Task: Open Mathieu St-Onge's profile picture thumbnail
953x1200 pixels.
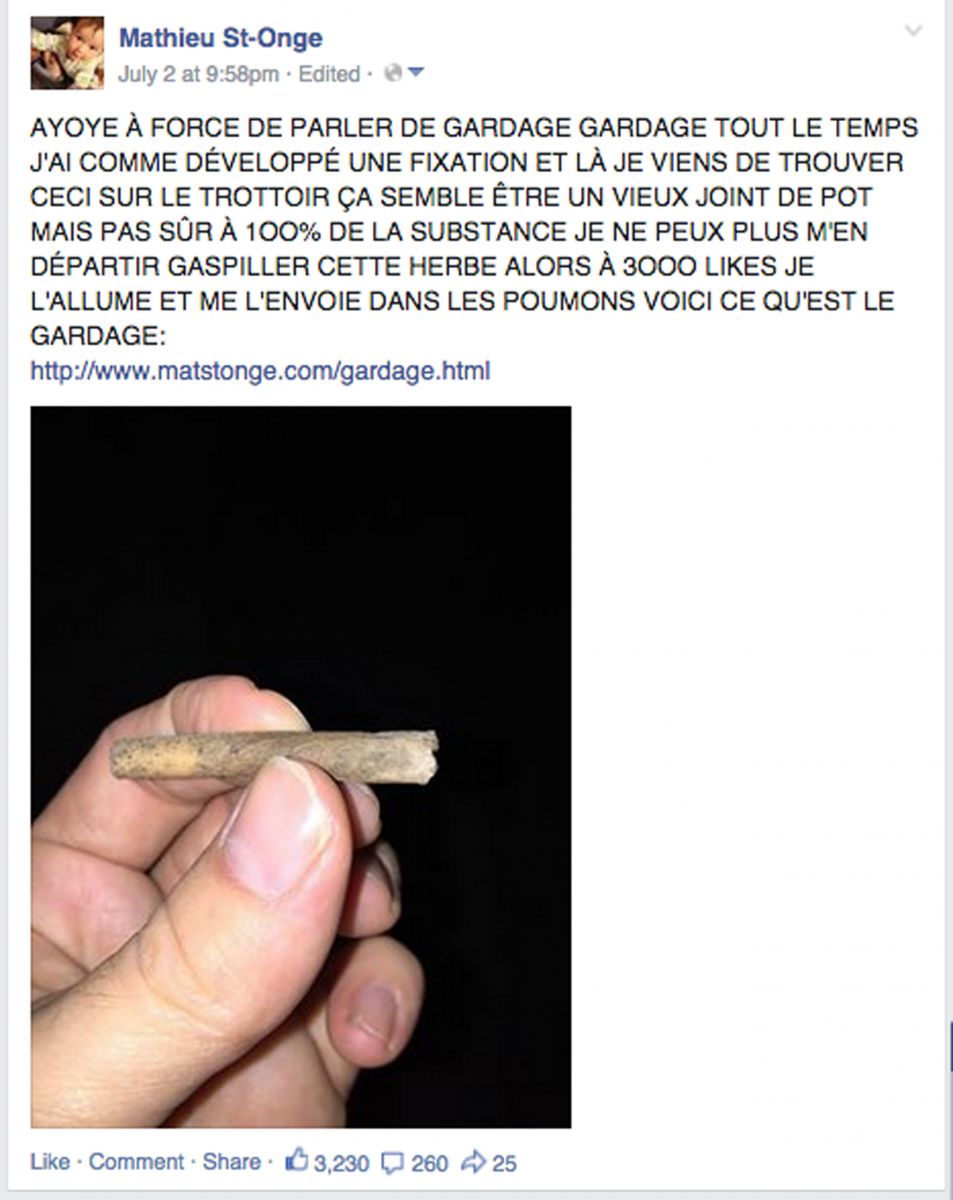Action: (67, 53)
